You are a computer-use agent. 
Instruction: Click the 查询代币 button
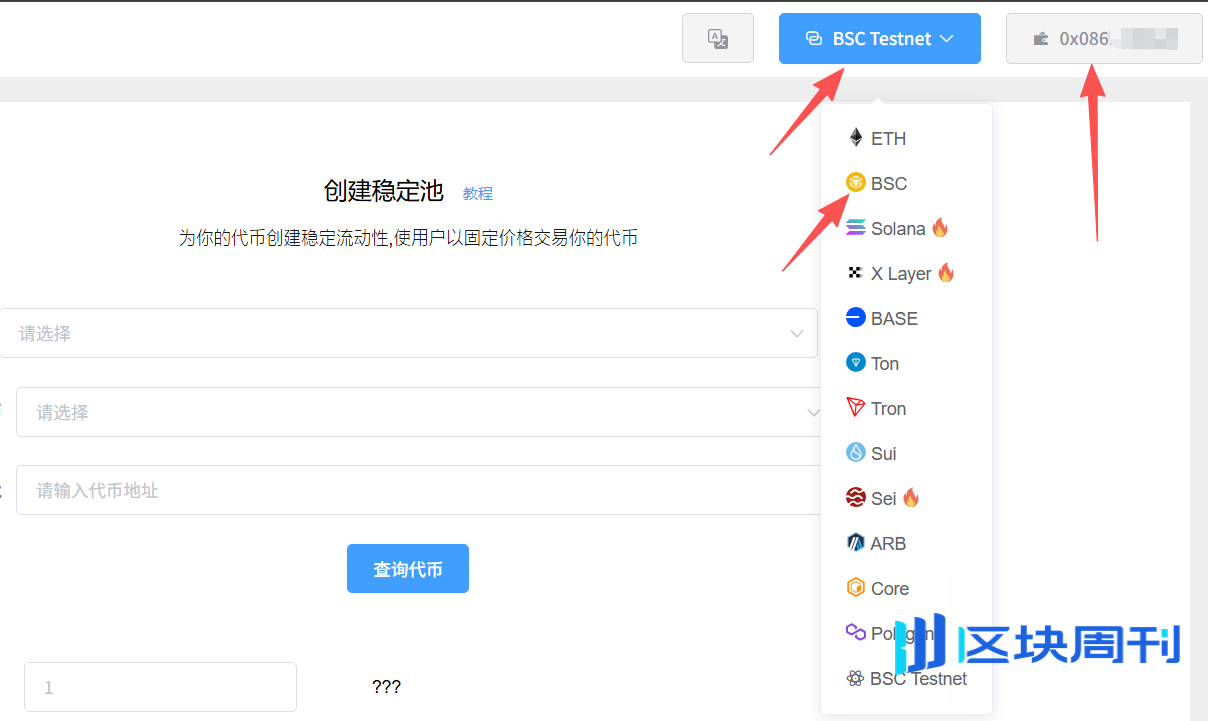[x=407, y=567]
